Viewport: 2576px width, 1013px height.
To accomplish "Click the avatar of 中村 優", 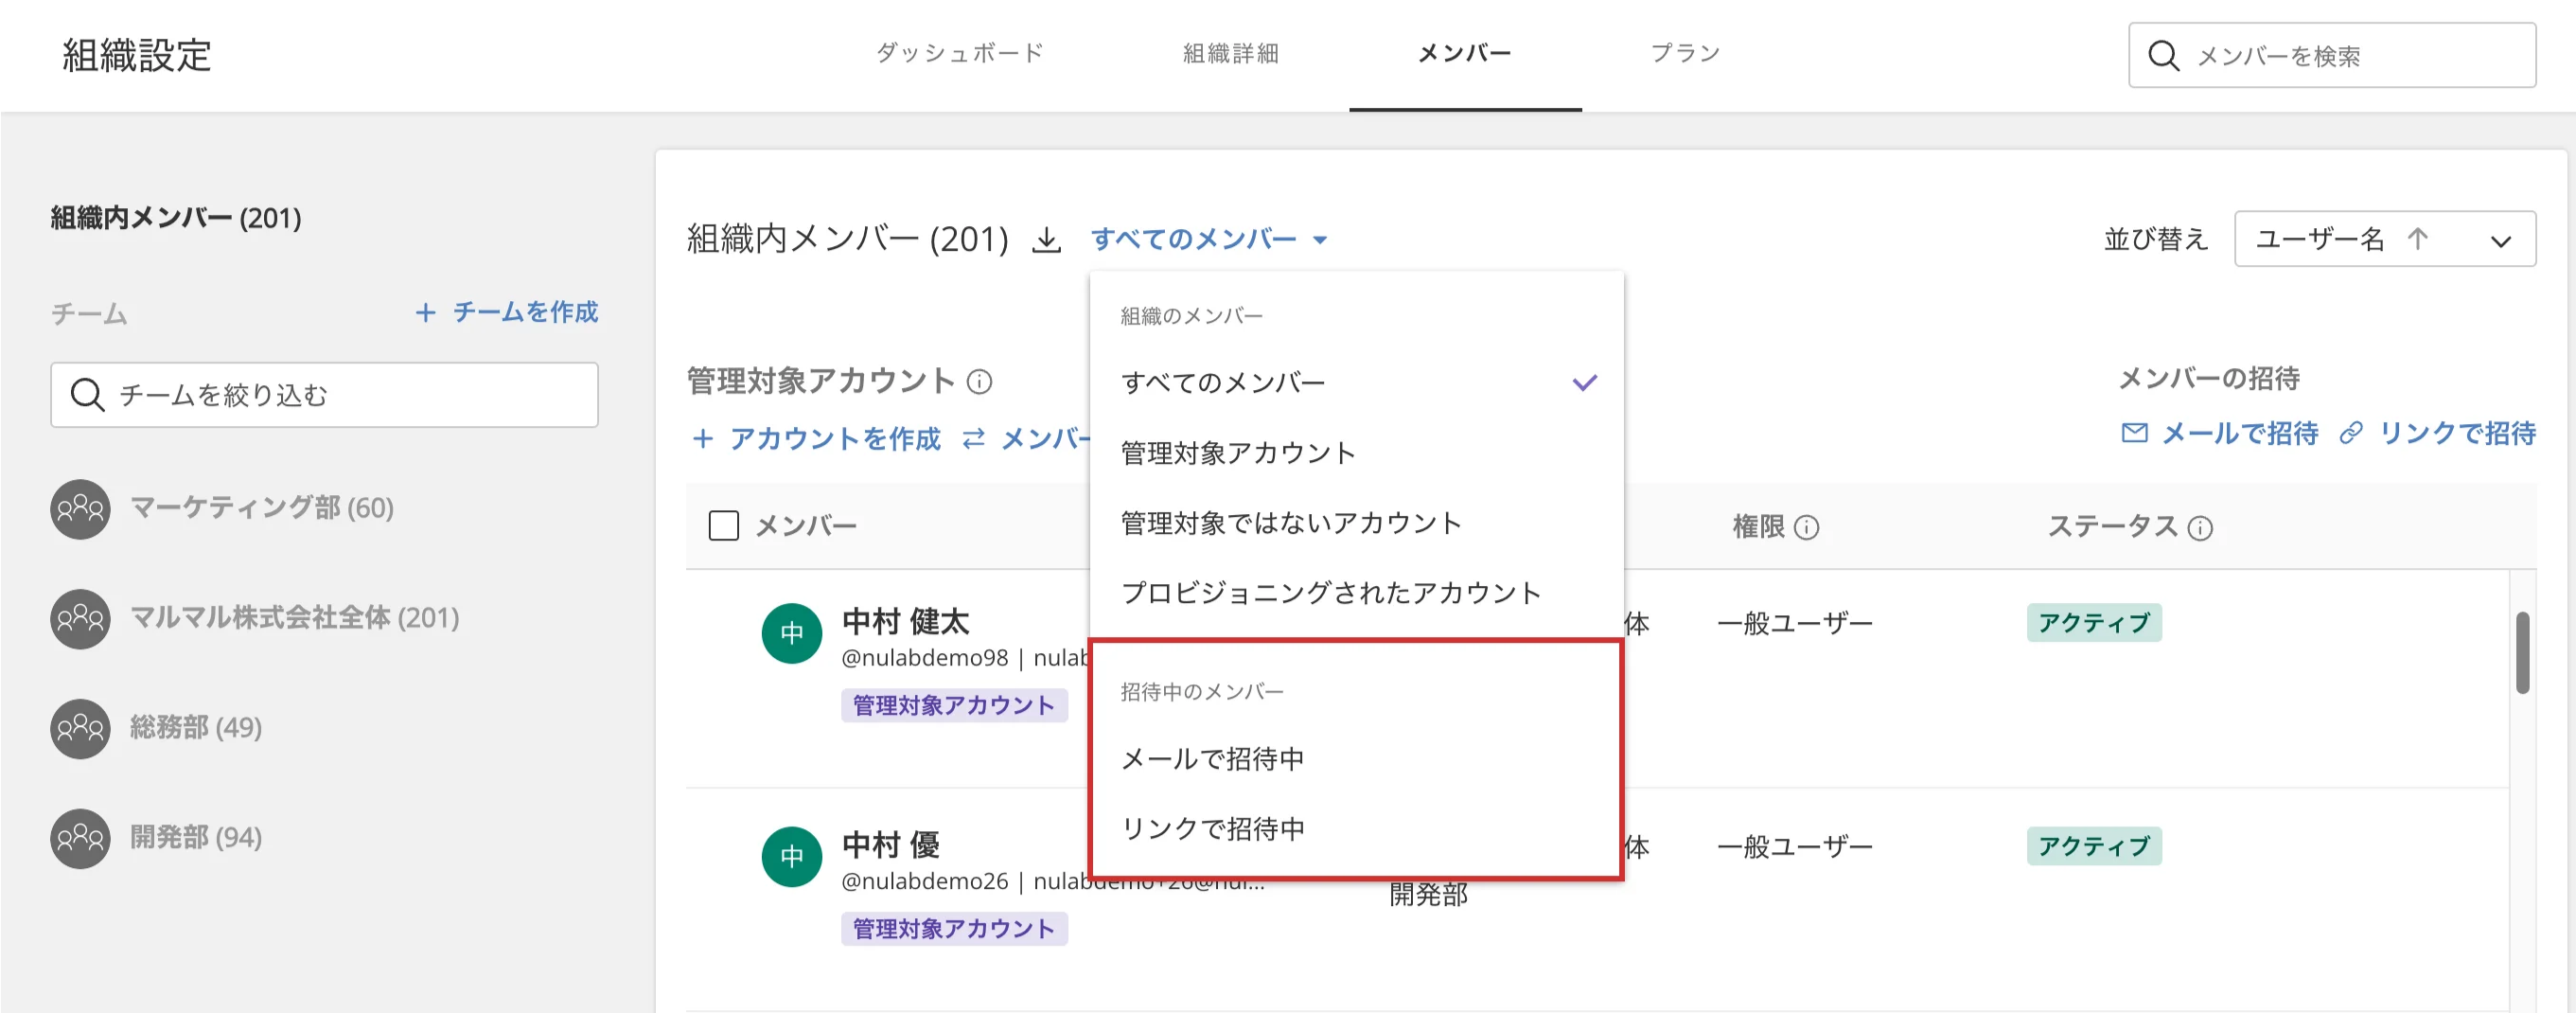I will pos(792,856).
